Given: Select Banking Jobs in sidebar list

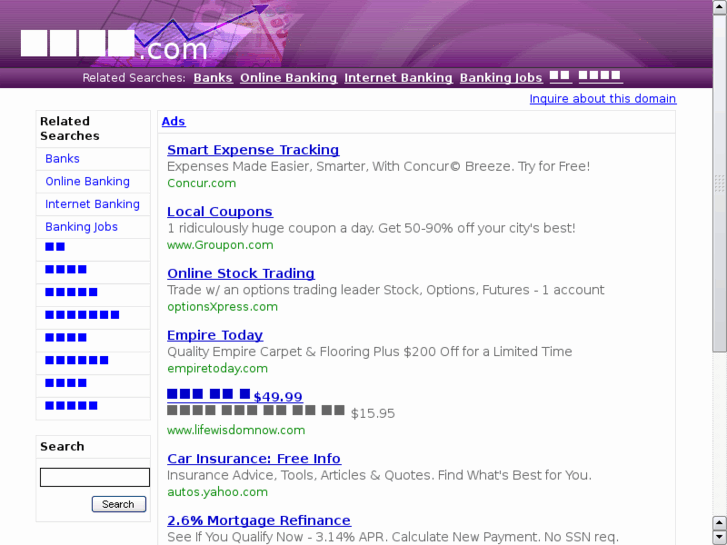Looking at the screenshot, I should [x=81, y=227].
